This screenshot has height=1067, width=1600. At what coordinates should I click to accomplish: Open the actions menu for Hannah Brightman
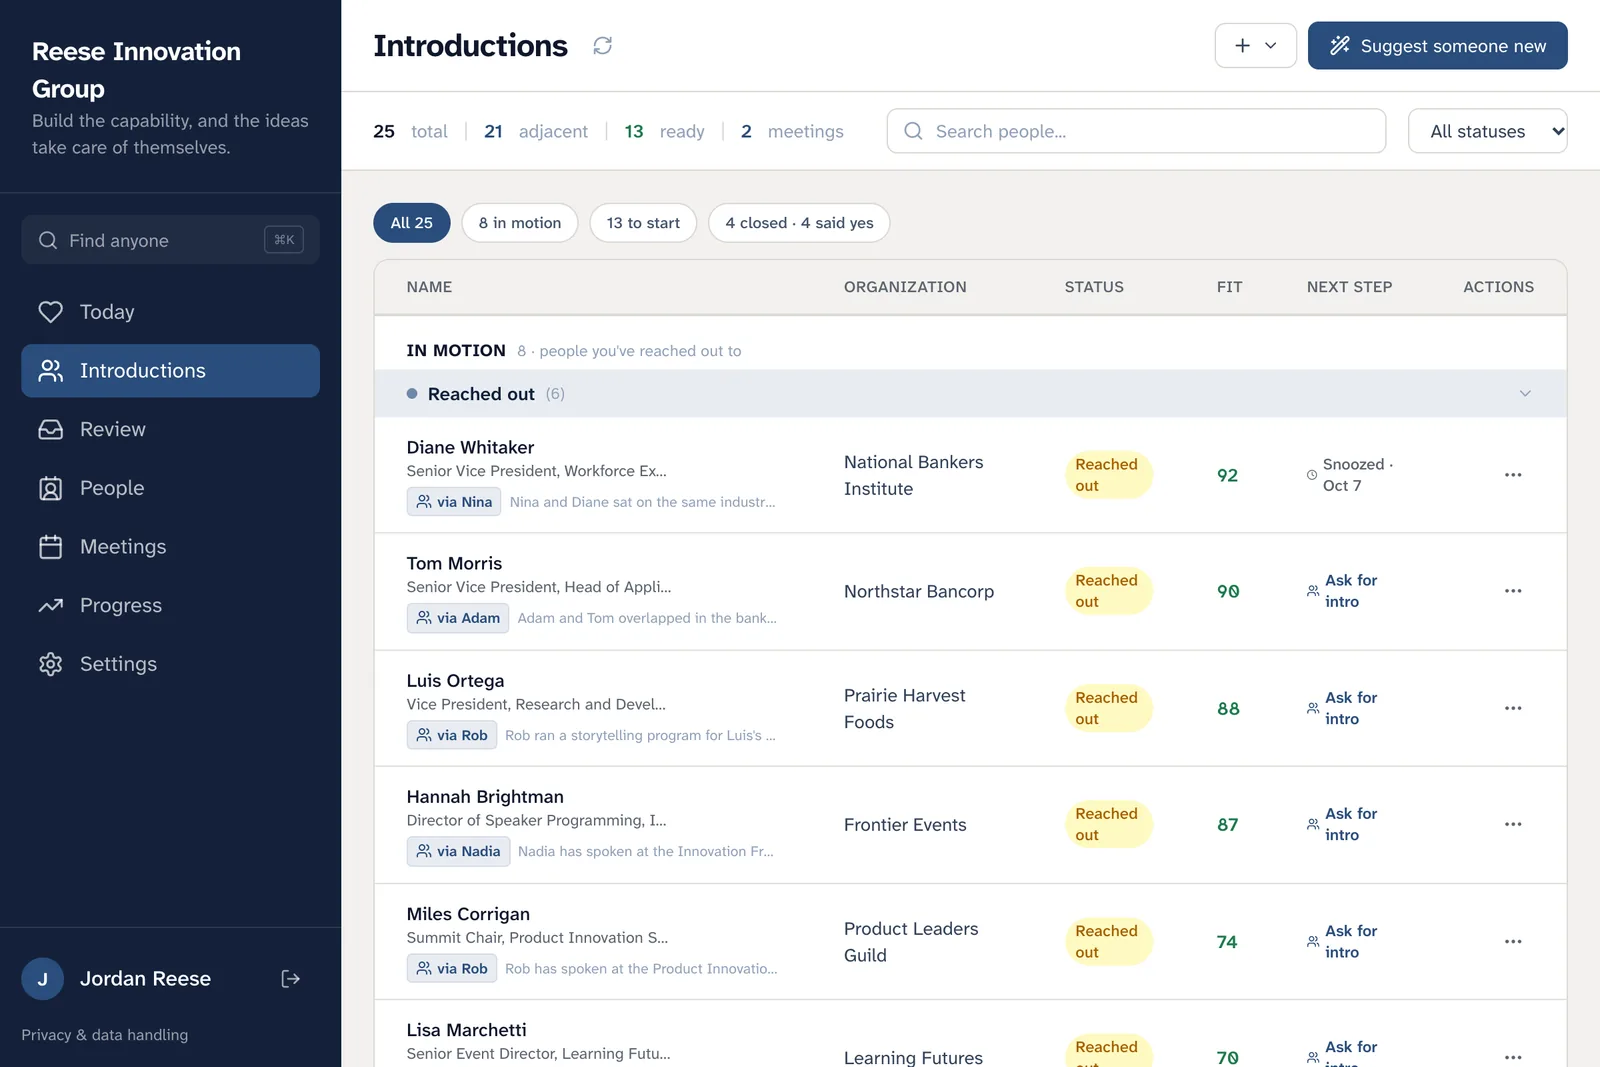[x=1513, y=825]
